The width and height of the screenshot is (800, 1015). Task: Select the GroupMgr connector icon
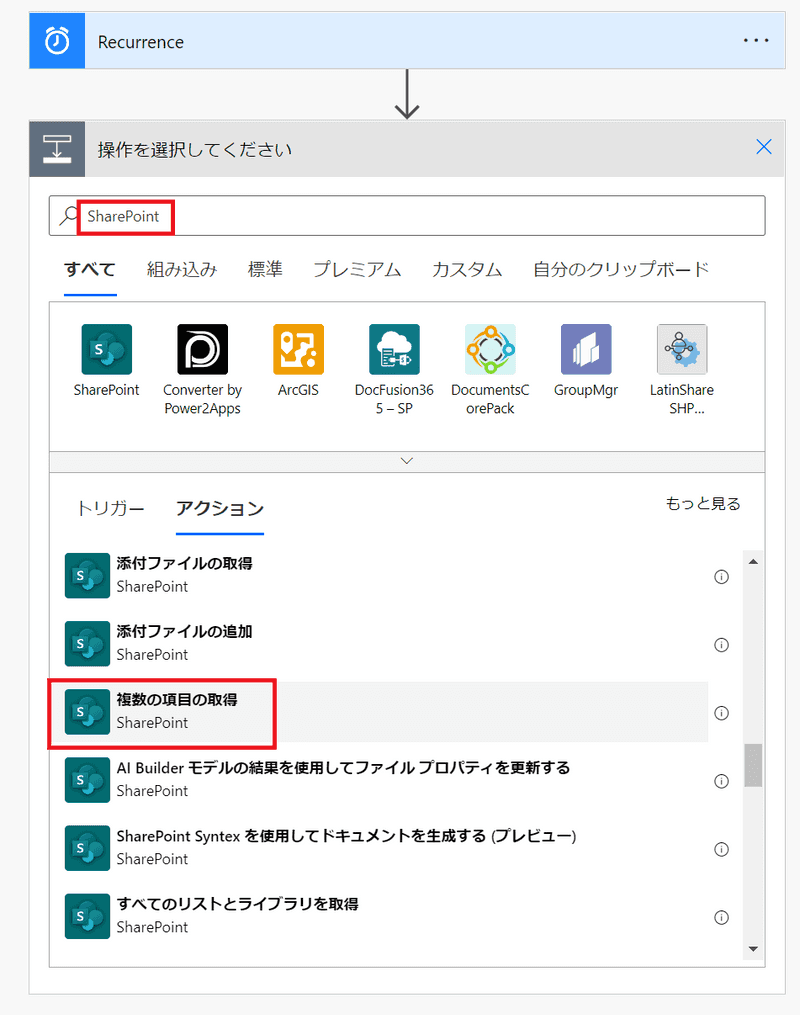[x=586, y=350]
